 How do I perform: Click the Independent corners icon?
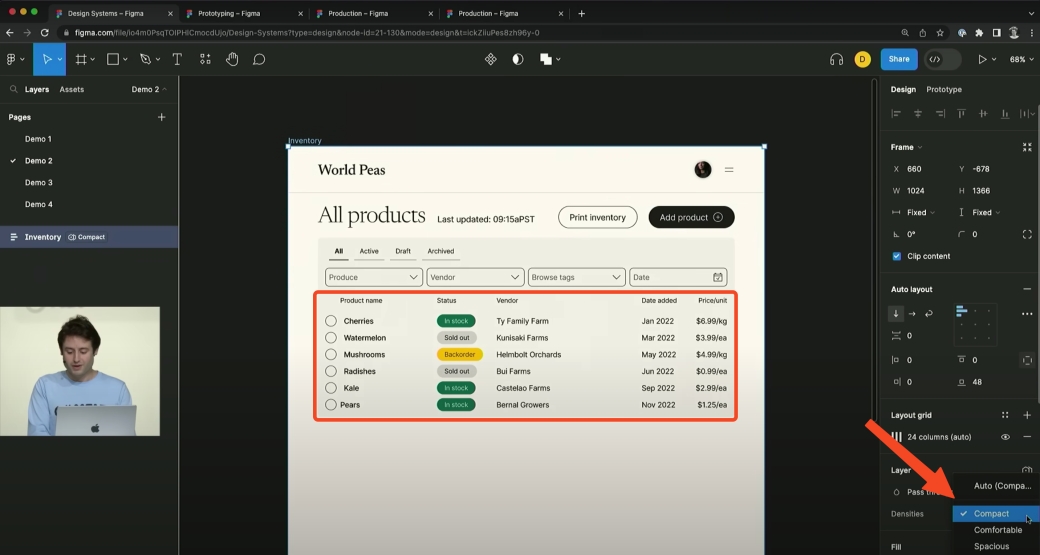(1027, 234)
